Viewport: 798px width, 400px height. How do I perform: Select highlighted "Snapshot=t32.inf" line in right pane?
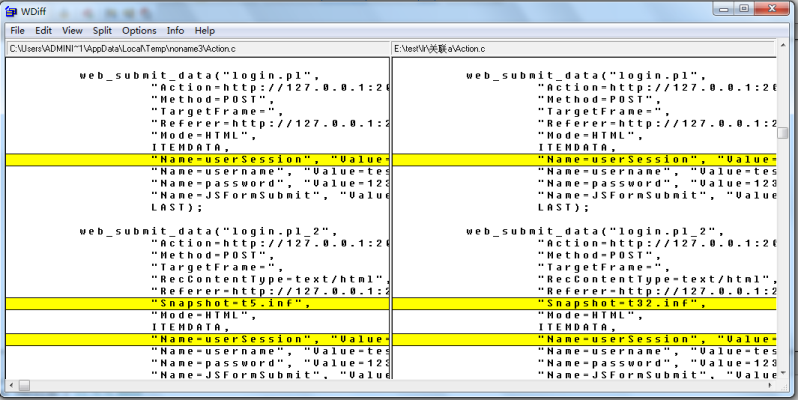[x=585, y=304]
